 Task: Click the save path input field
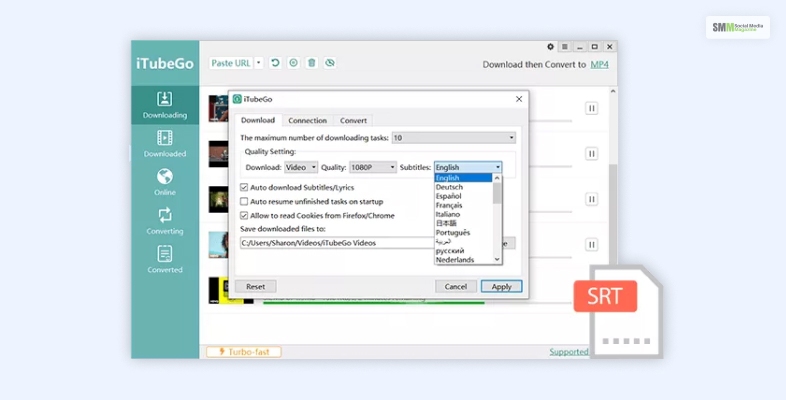coord(337,243)
